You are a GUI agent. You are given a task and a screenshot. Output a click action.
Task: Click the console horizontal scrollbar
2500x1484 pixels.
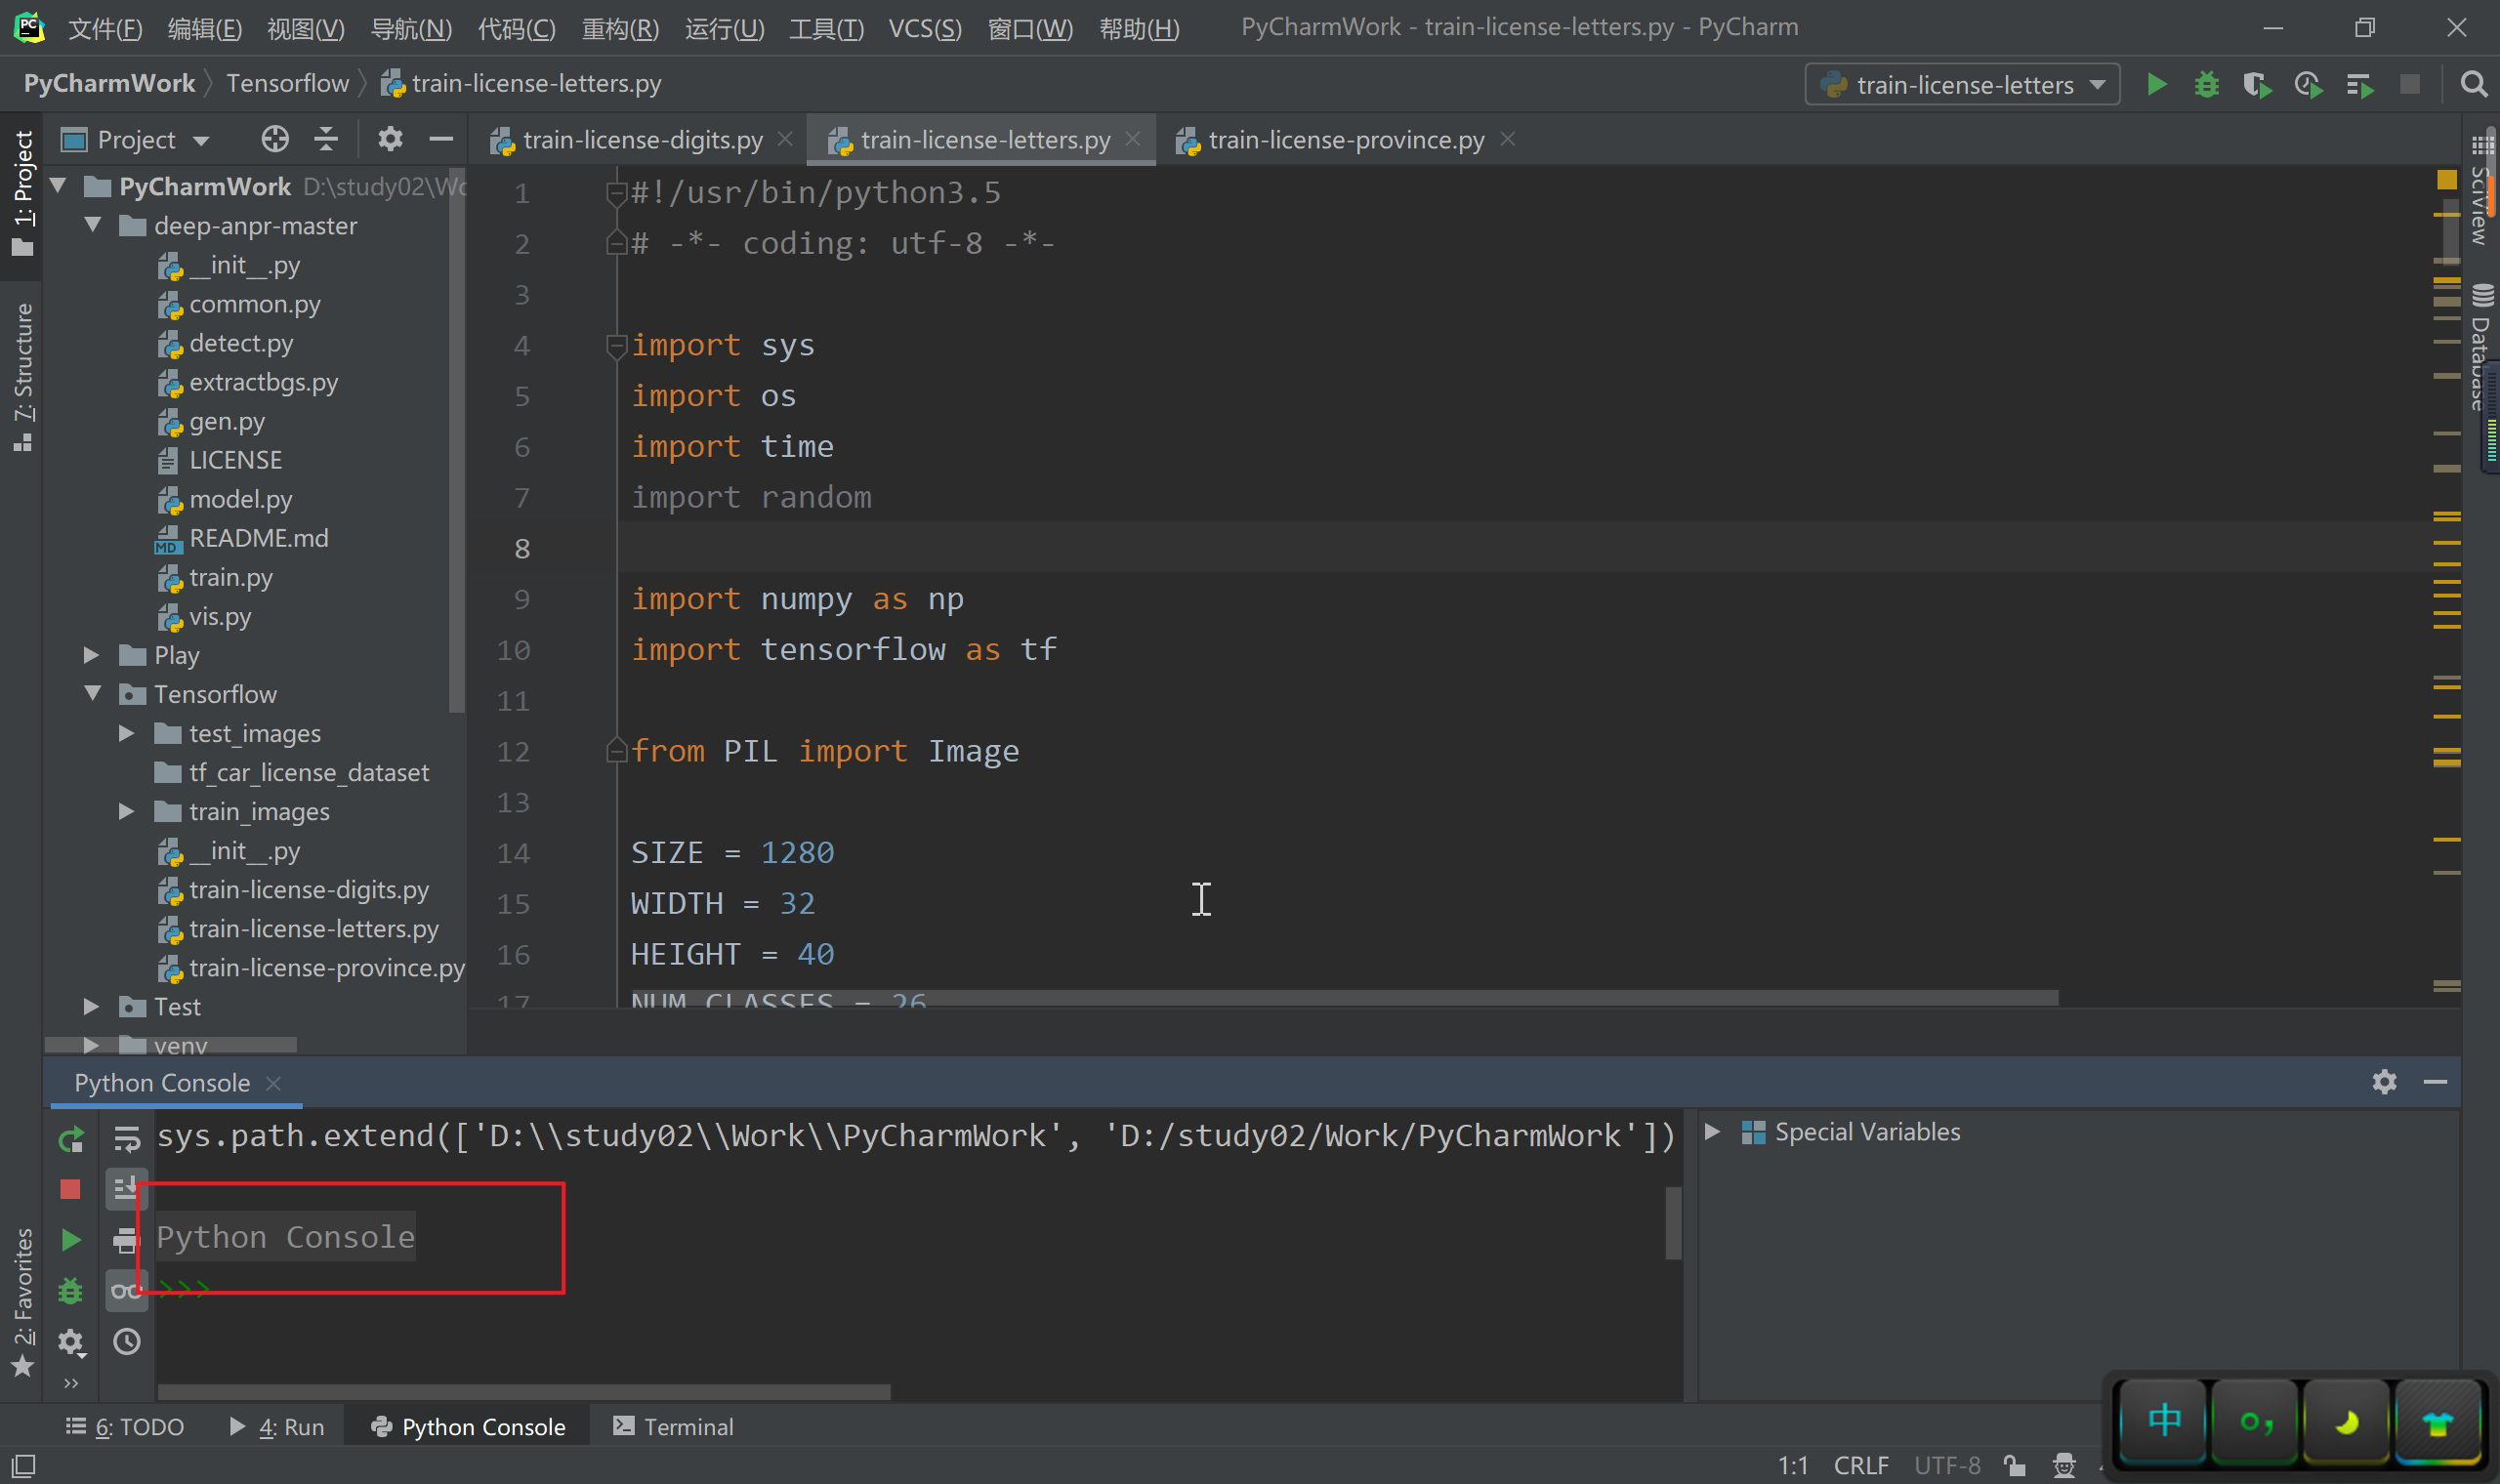523,1392
